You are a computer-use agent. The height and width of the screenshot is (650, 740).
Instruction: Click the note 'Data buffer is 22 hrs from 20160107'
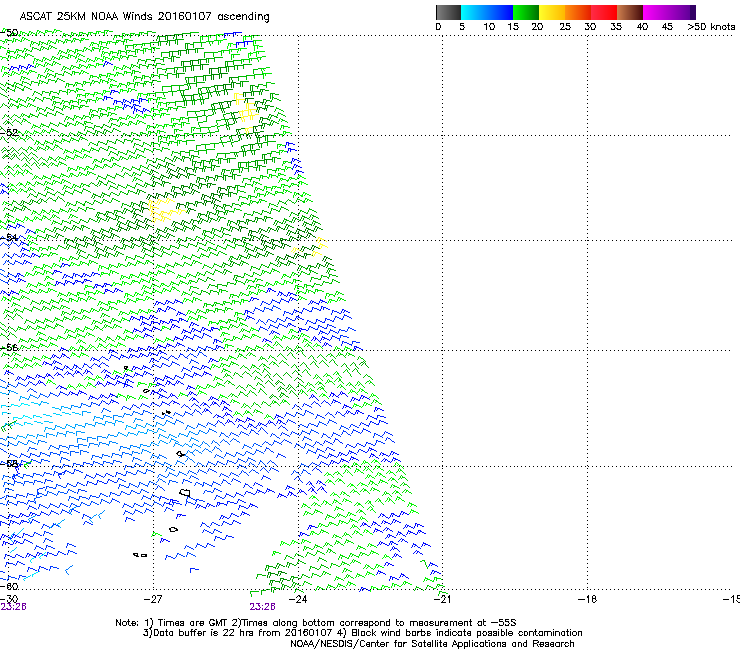237,633
